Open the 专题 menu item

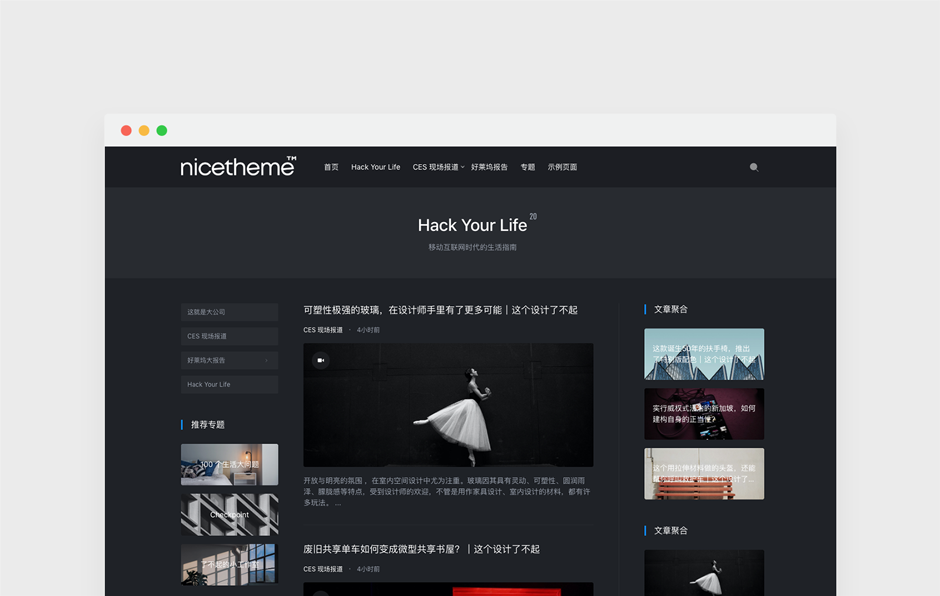coord(528,167)
